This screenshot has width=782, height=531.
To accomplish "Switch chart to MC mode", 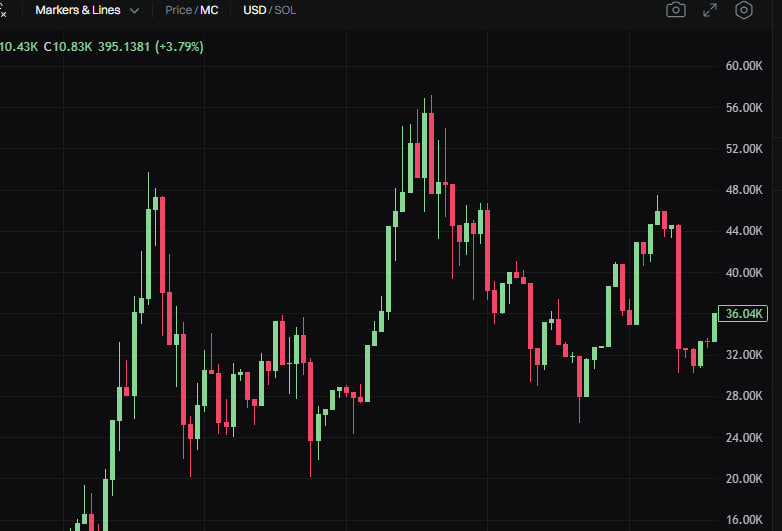I will click(209, 10).
